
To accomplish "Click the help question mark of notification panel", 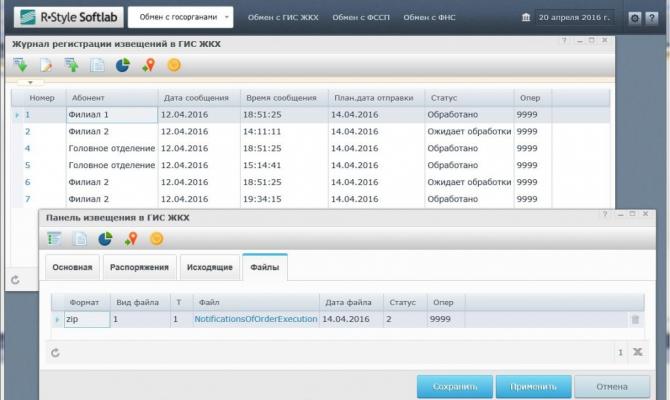I will point(605,214).
